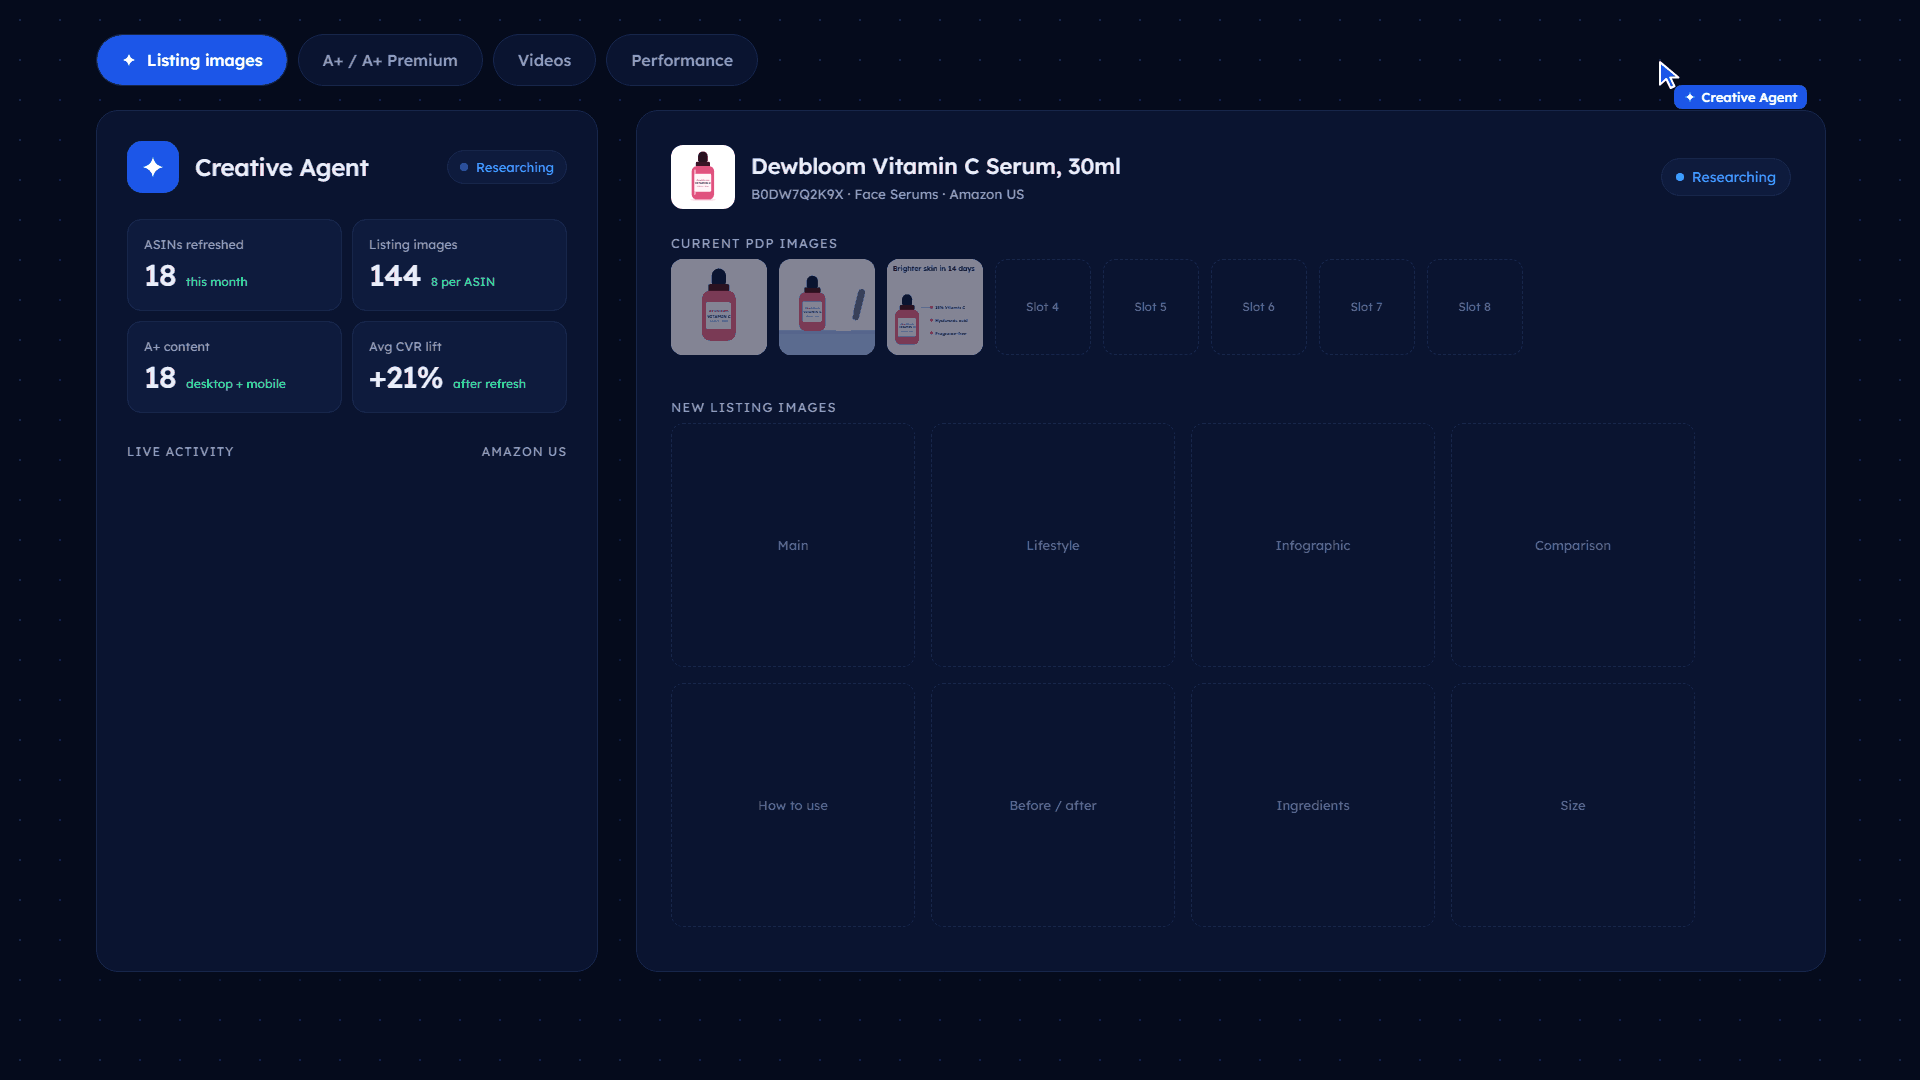This screenshot has height=1080, width=1920.
Task: Click the Dewbloom serum product icon
Action: pos(703,177)
